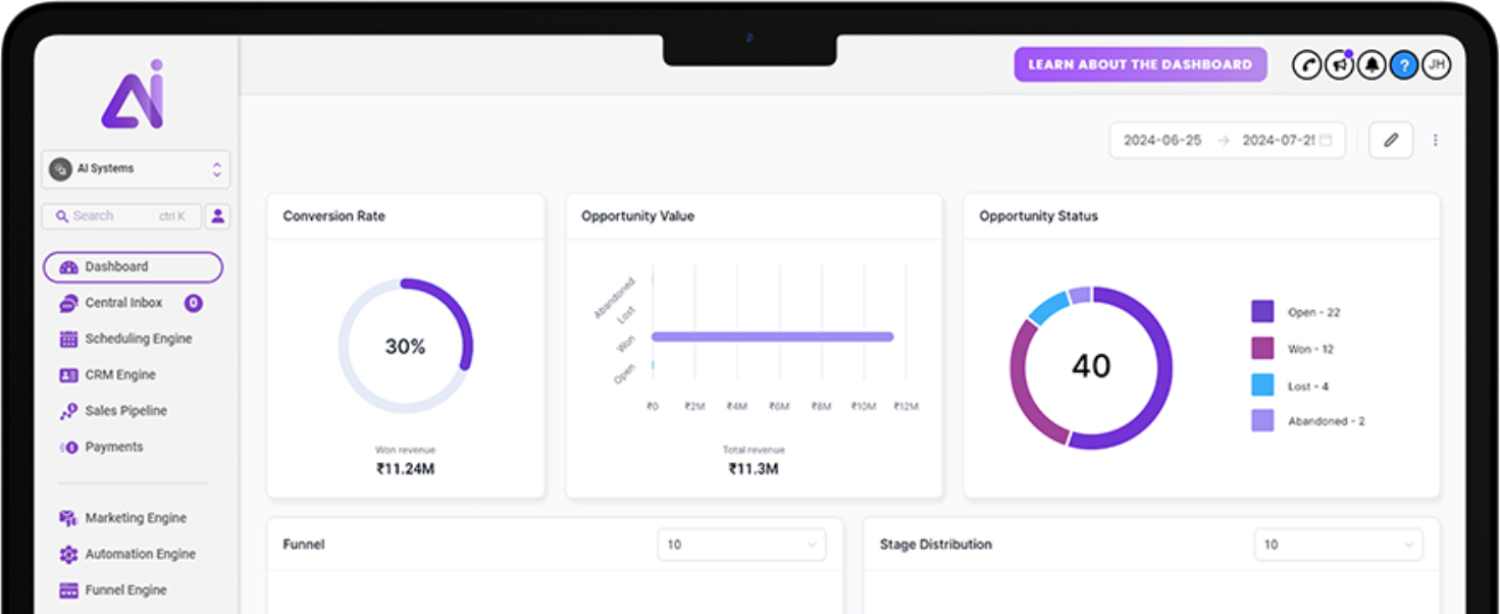Open the Stage Distribution dropdown
Image resolution: width=1500 pixels, height=614 pixels.
pos(1338,545)
